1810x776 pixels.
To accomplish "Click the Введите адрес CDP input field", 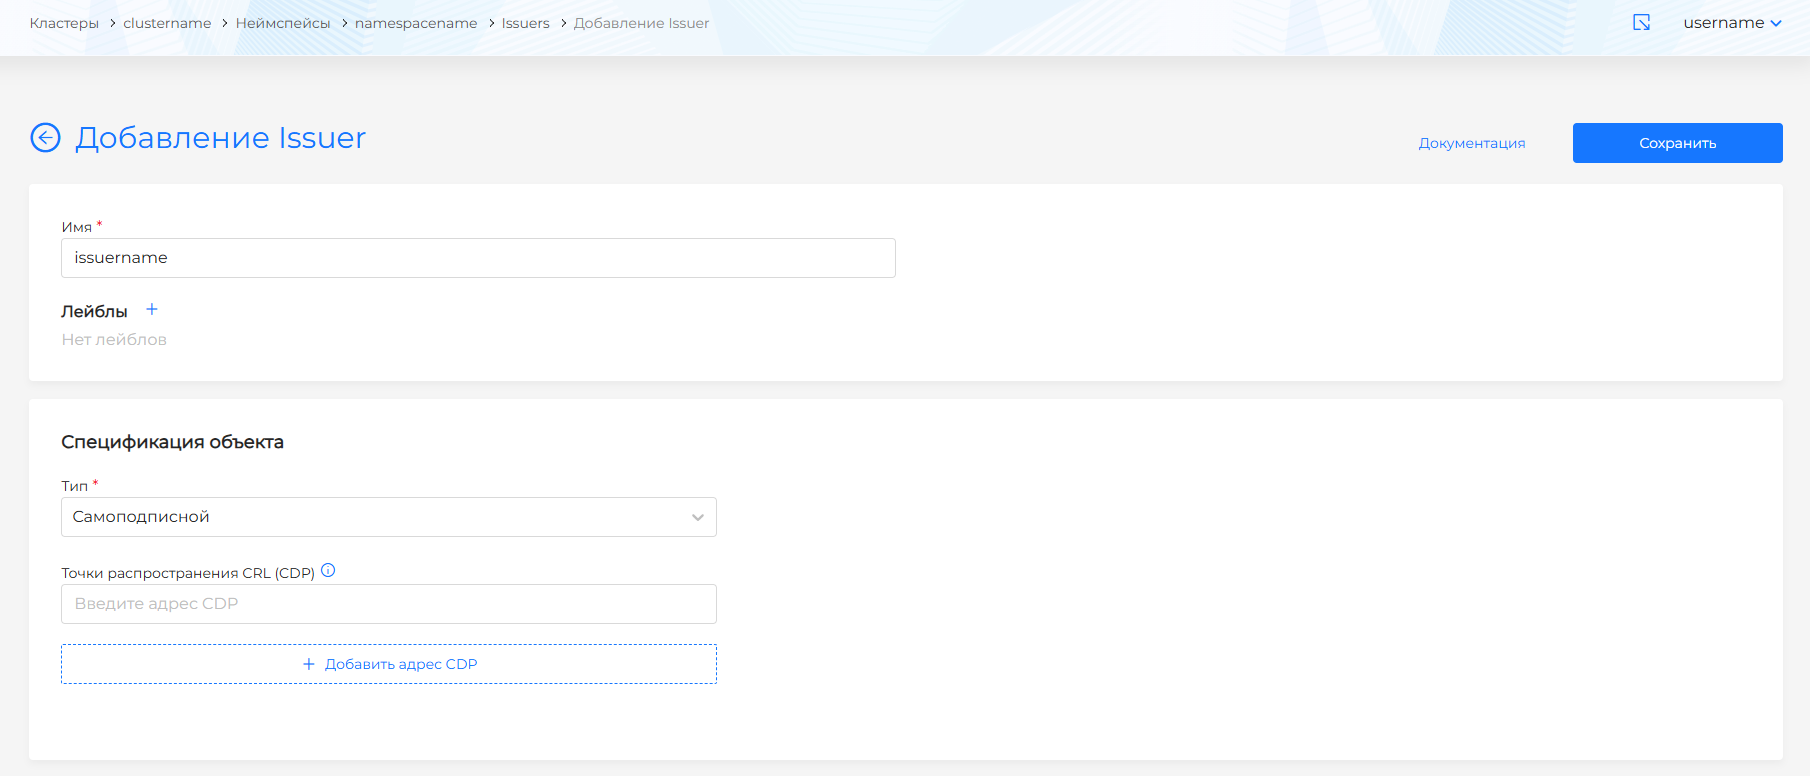I will click(388, 604).
